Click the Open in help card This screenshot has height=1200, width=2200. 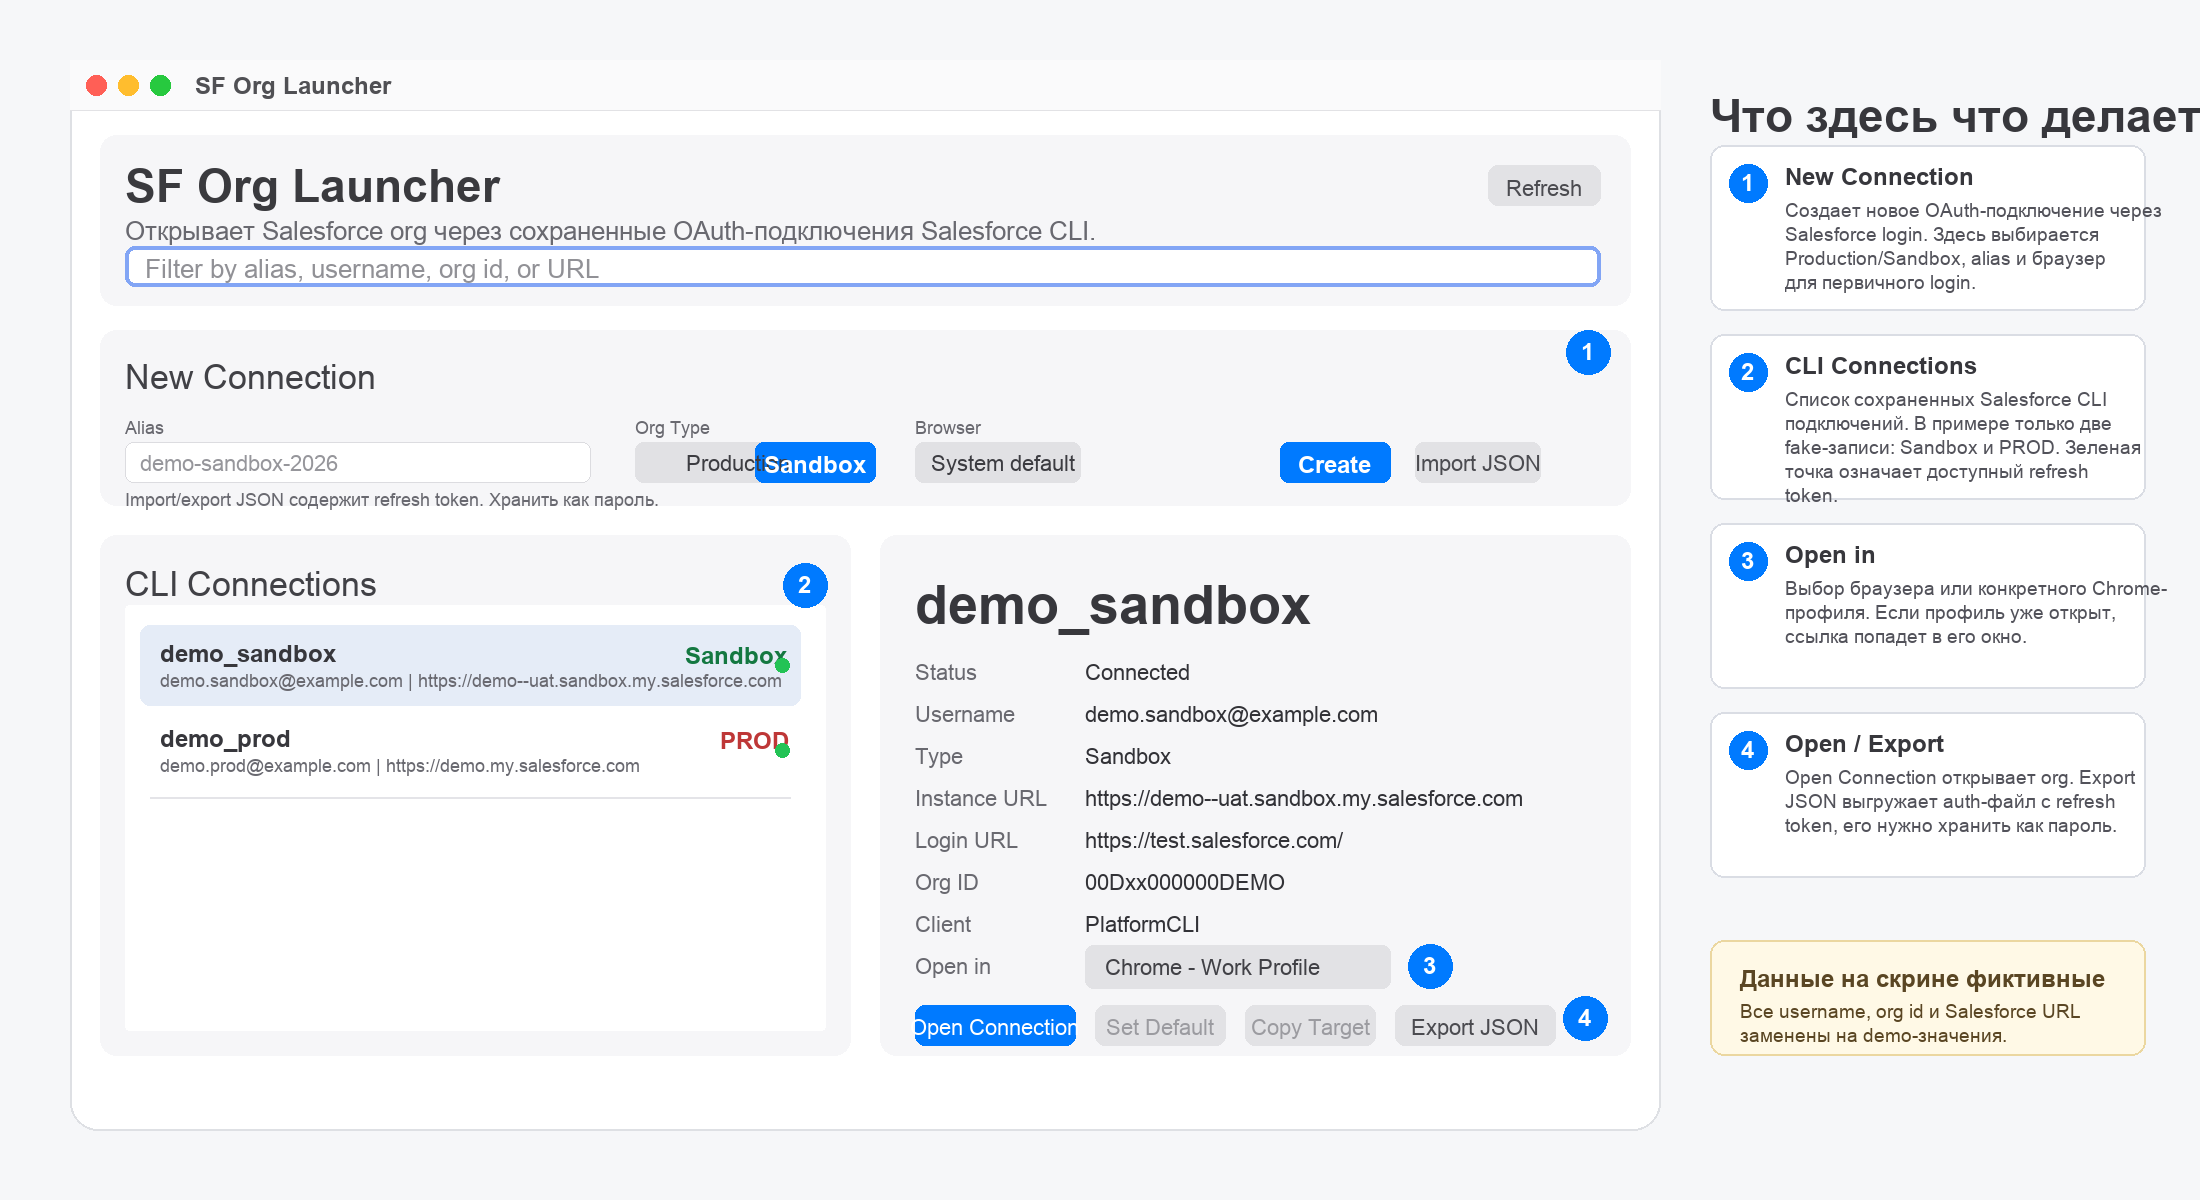(x=1927, y=606)
